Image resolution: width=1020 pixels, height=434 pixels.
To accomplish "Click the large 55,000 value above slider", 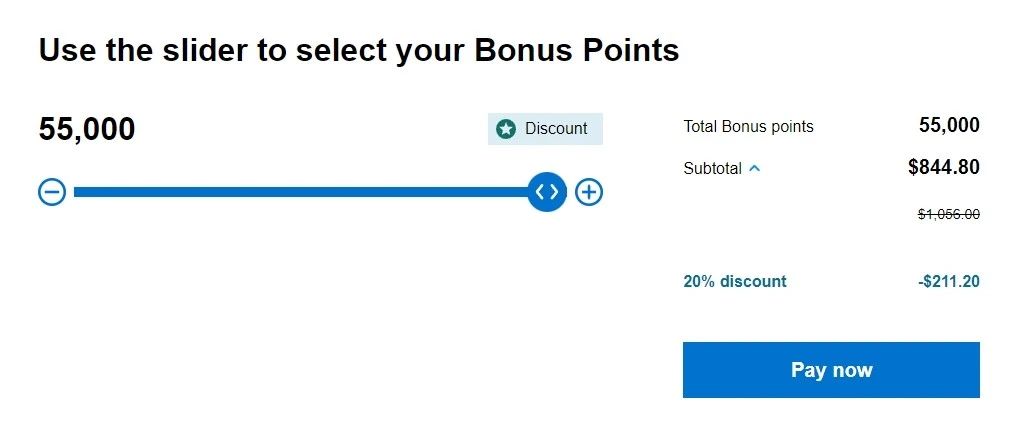I will [x=87, y=130].
